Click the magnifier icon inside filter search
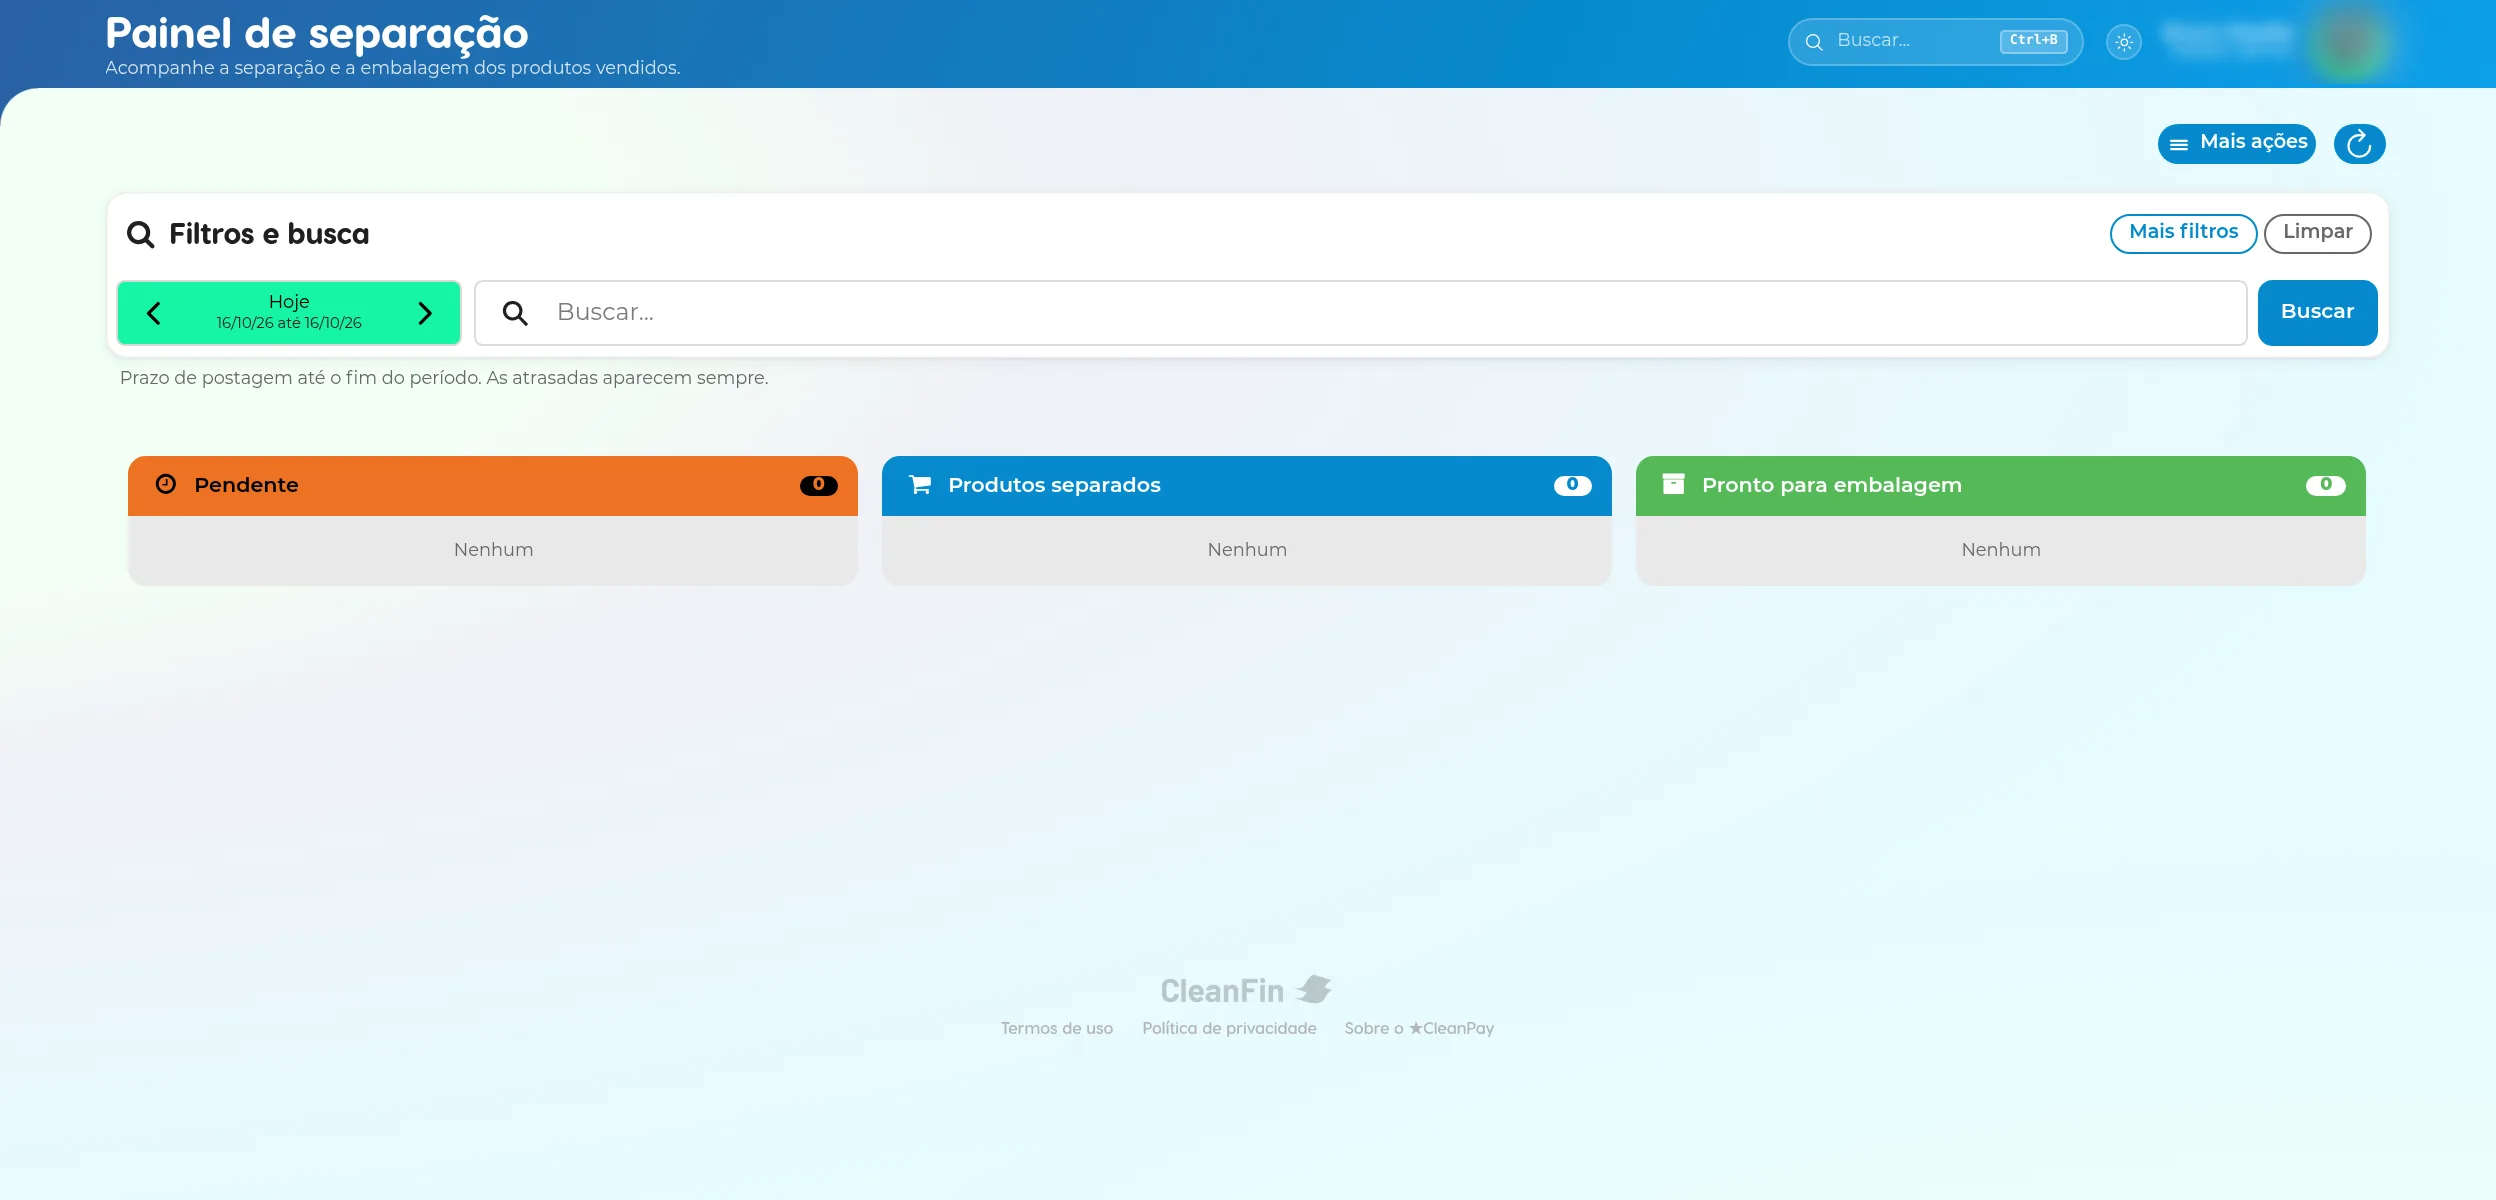 click(515, 313)
